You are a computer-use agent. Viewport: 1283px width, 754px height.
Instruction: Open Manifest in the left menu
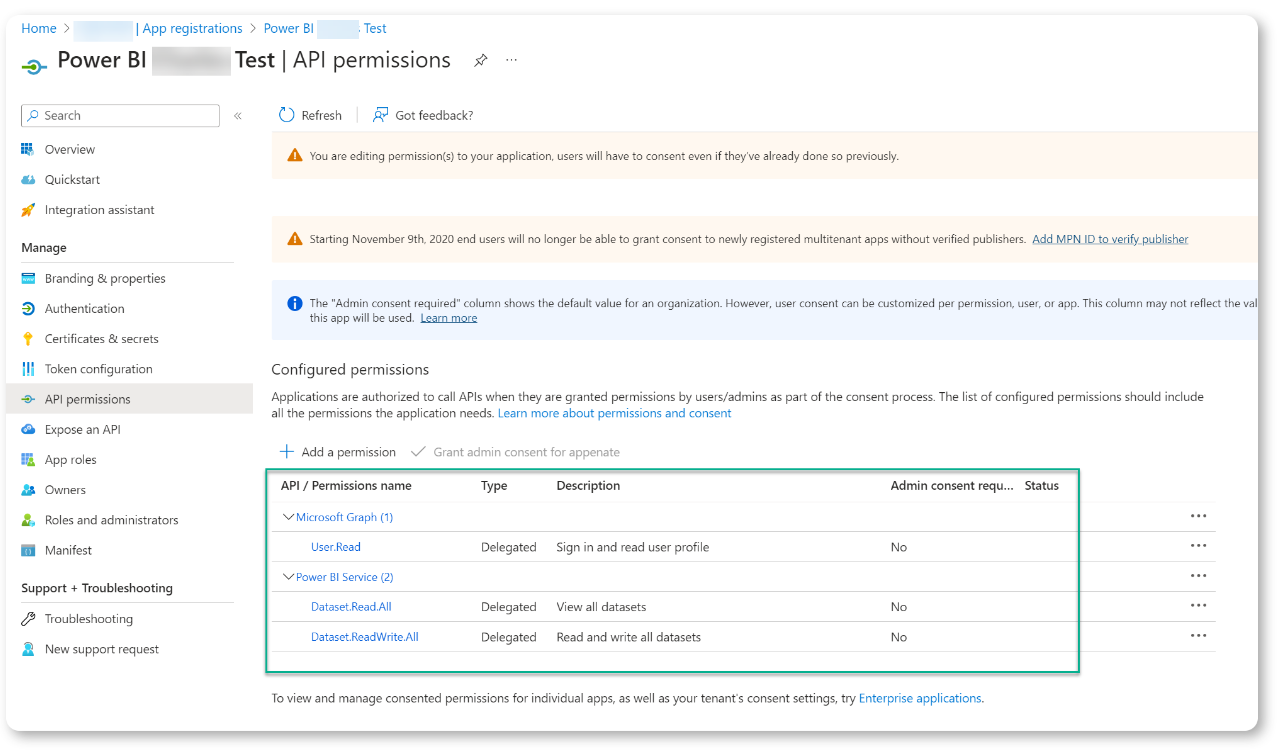point(68,550)
